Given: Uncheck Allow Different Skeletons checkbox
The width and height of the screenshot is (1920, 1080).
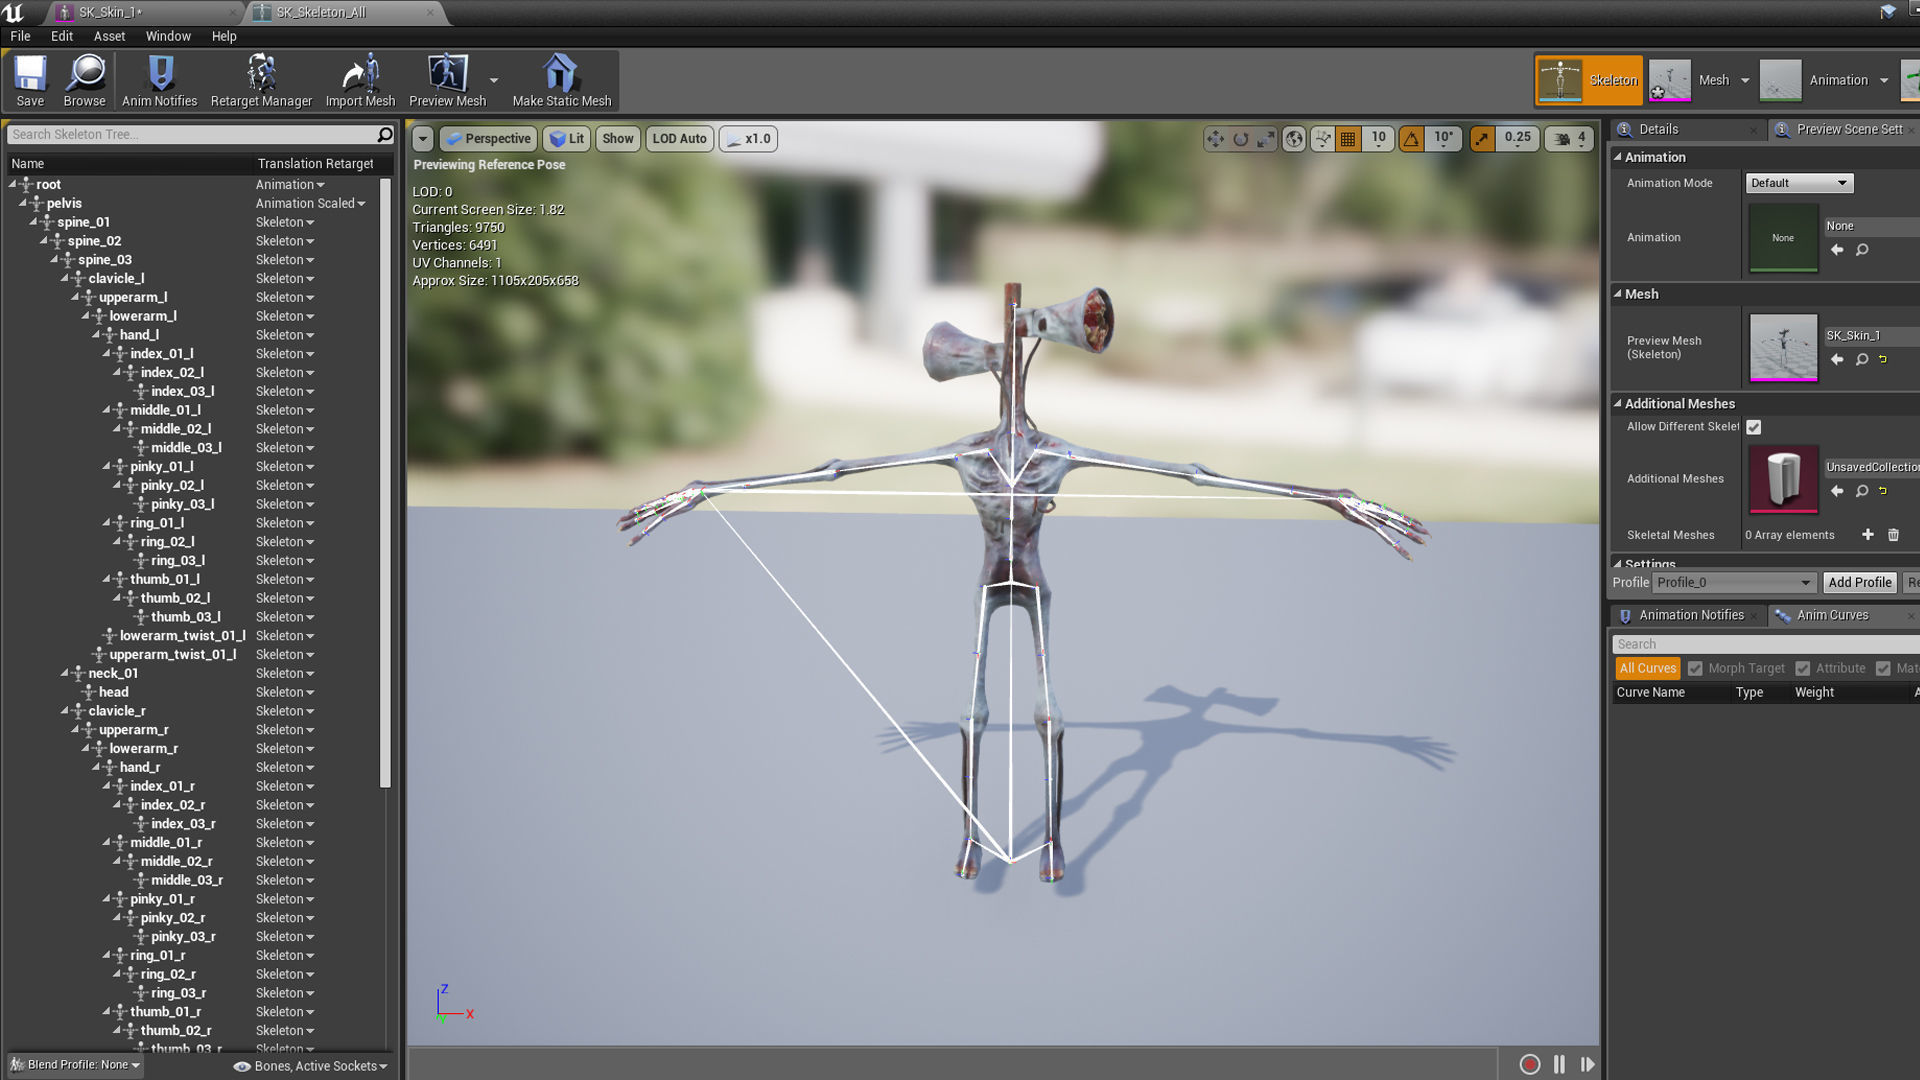Looking at the screenshot, I should point(1754,427).
